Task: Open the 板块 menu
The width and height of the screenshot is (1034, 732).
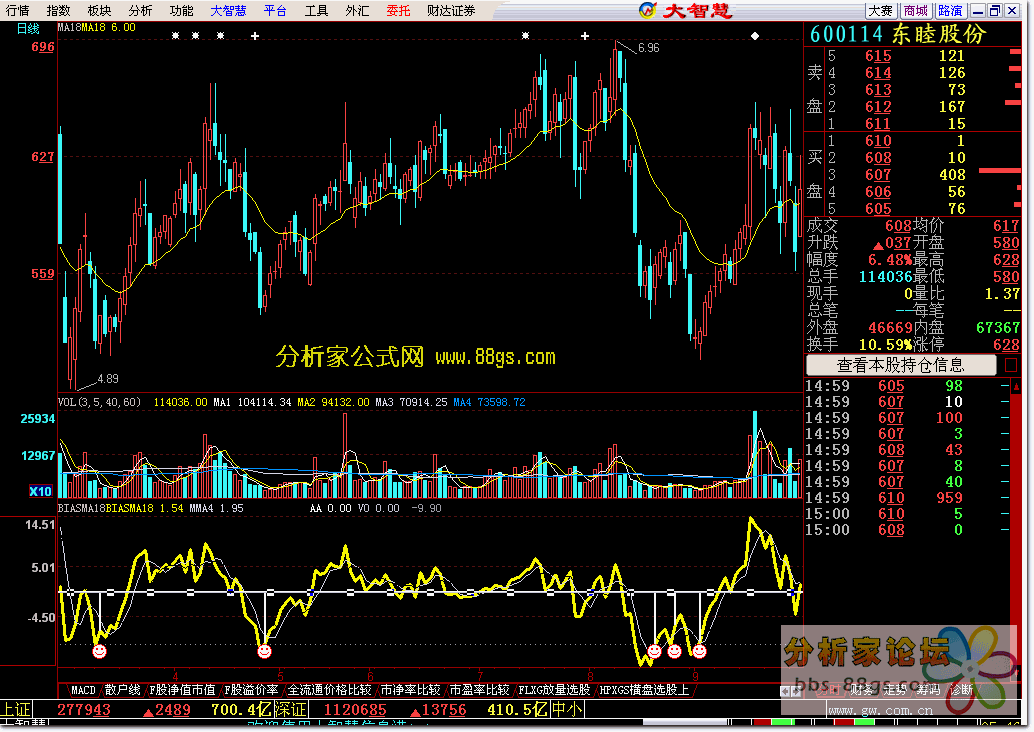Action: [x=100, y=11]
